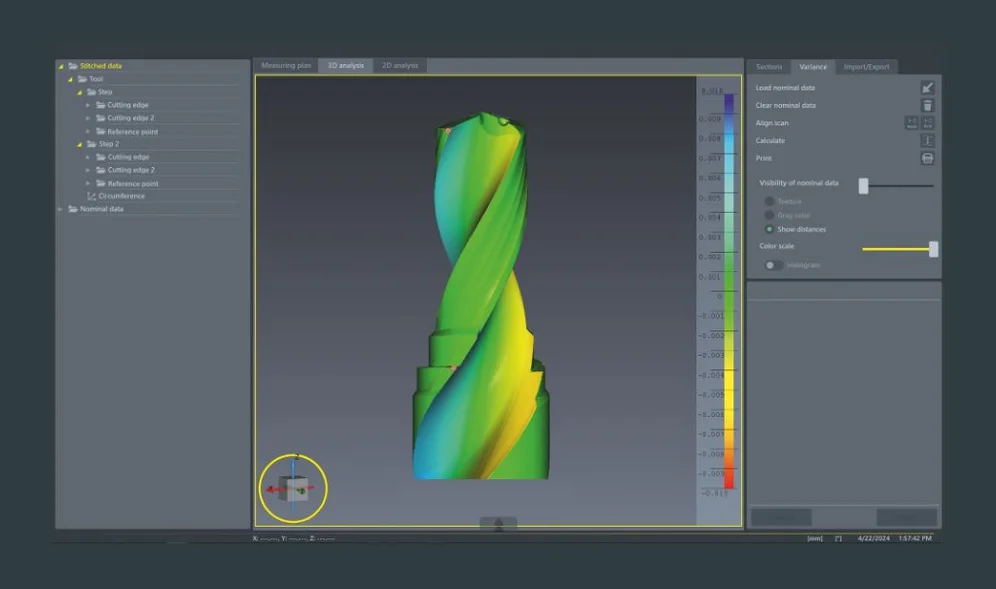Click the second Align scan icon

pyautogui.click(x=928, y=123)
